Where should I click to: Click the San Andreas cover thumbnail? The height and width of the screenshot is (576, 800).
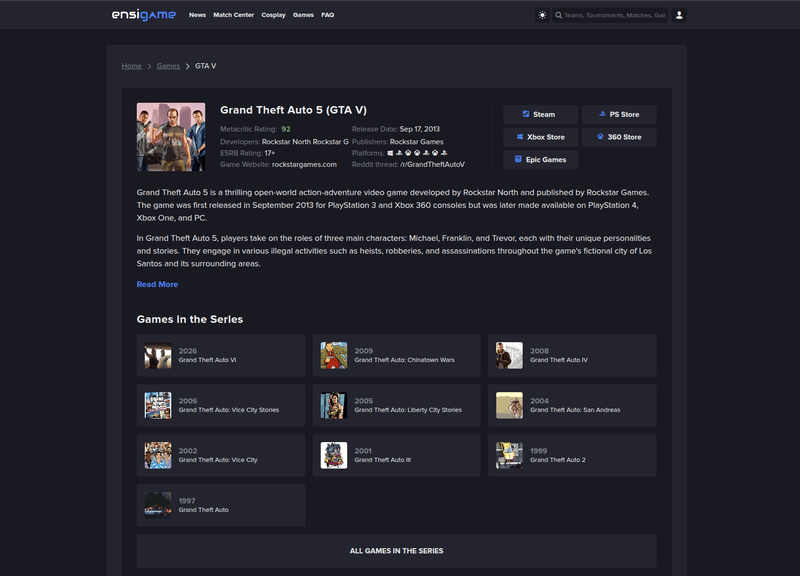pos(509,405)
